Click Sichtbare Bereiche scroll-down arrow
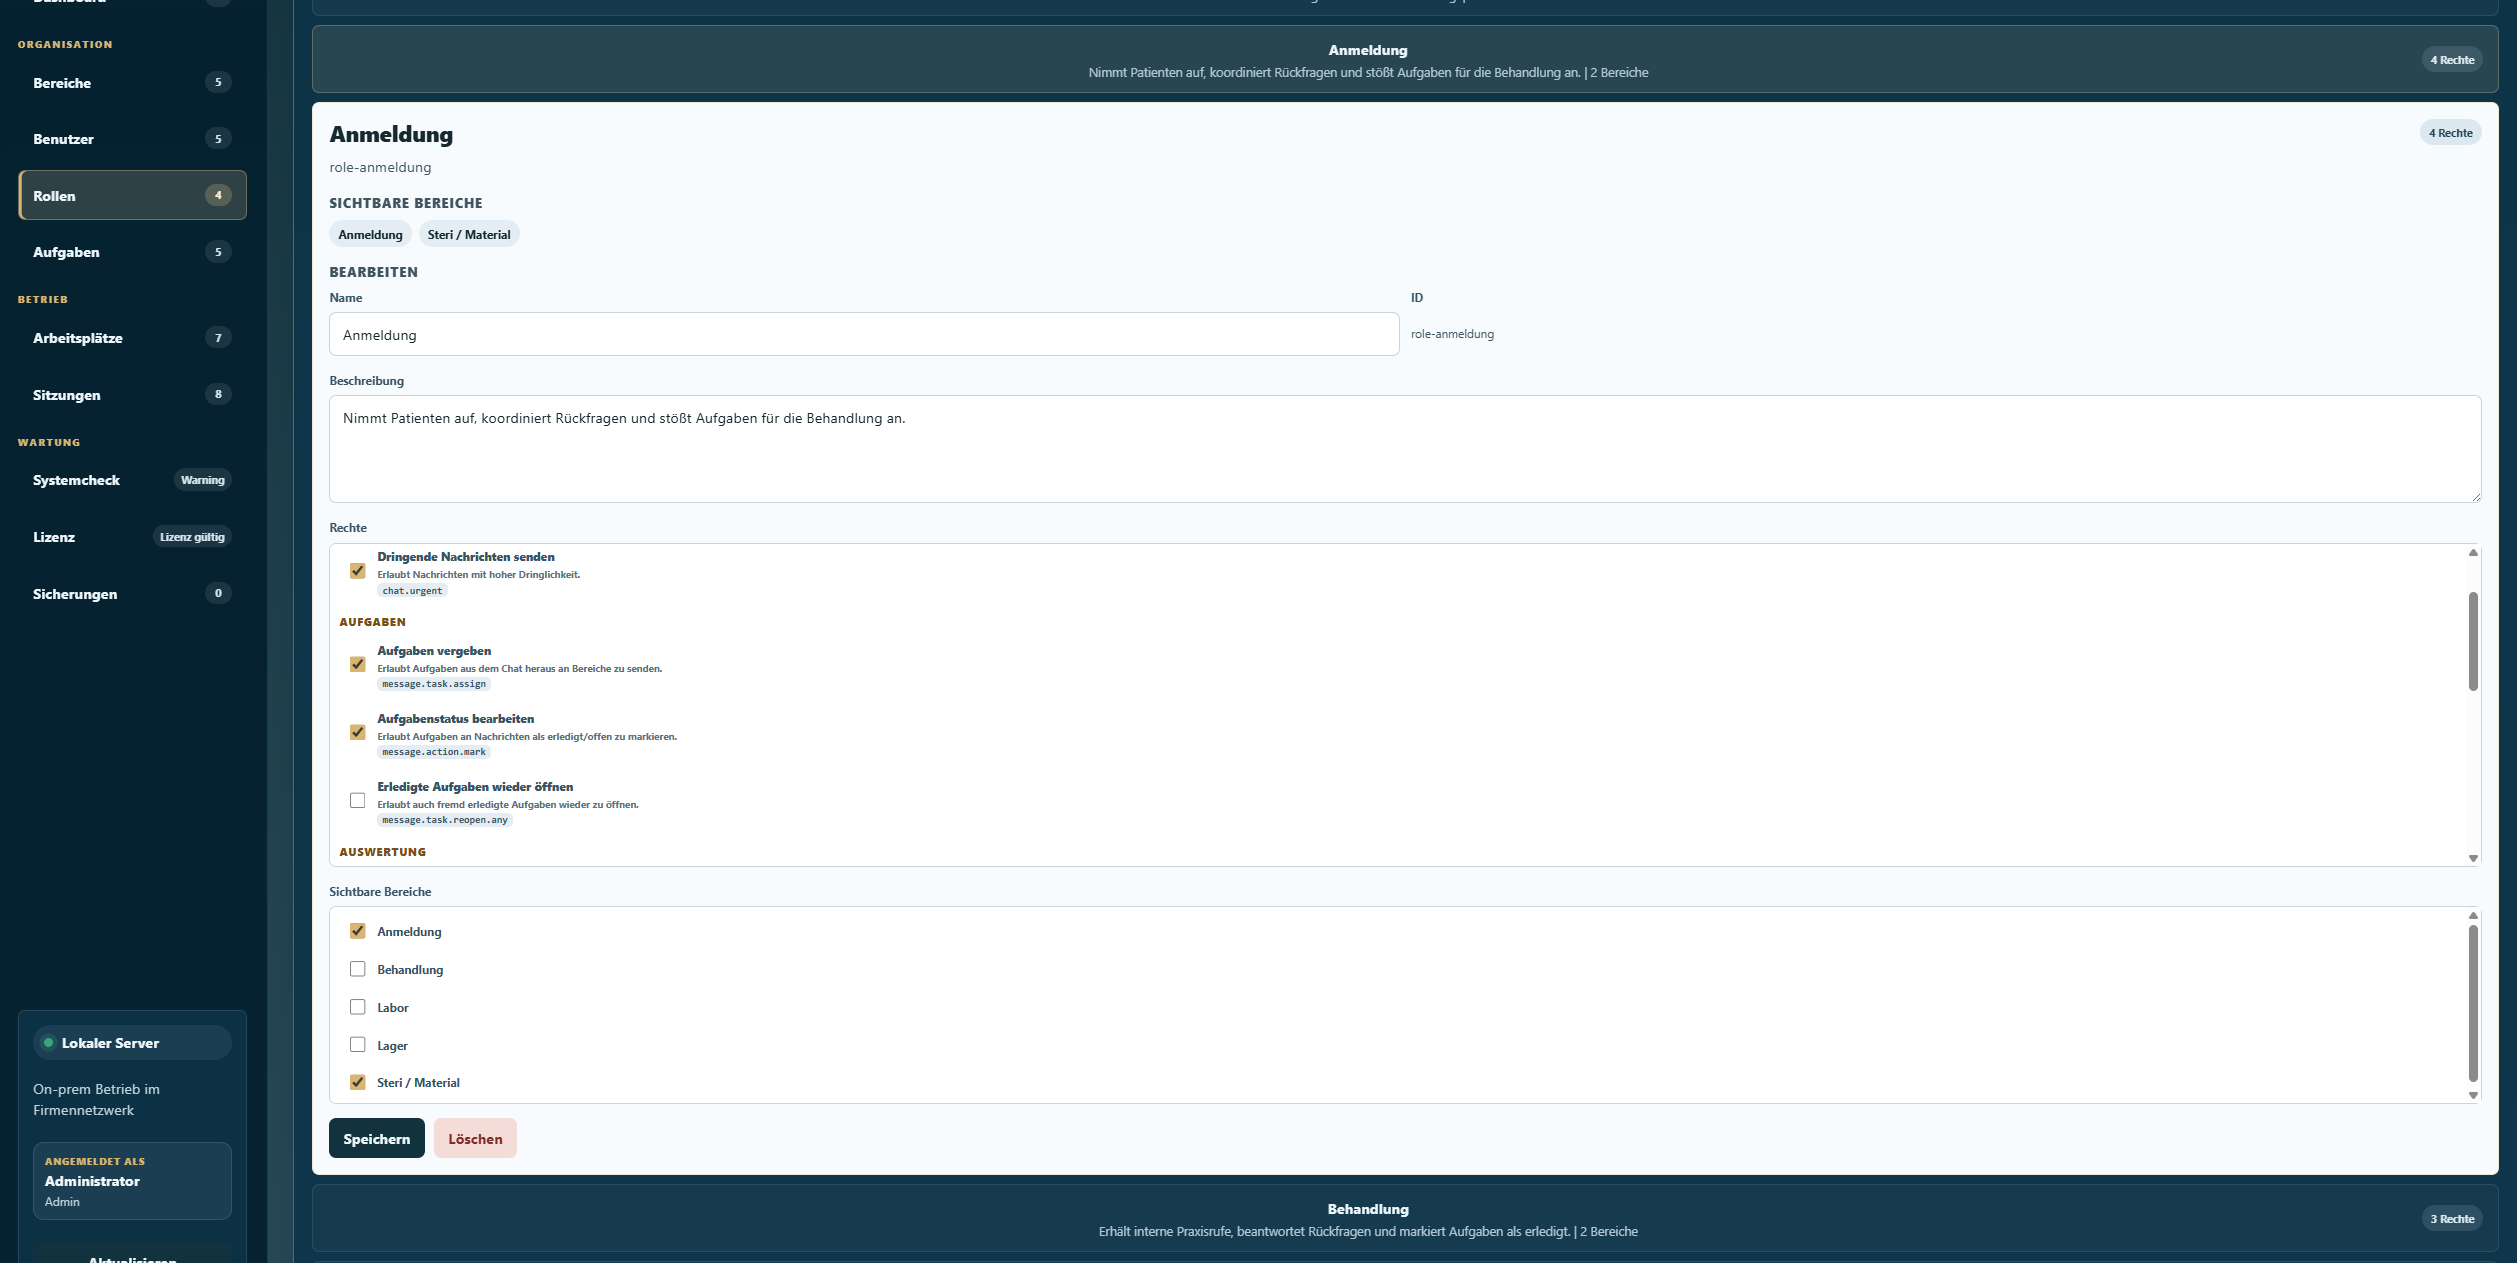The image size is (2517, 1263). (x=2473, y=1095)
